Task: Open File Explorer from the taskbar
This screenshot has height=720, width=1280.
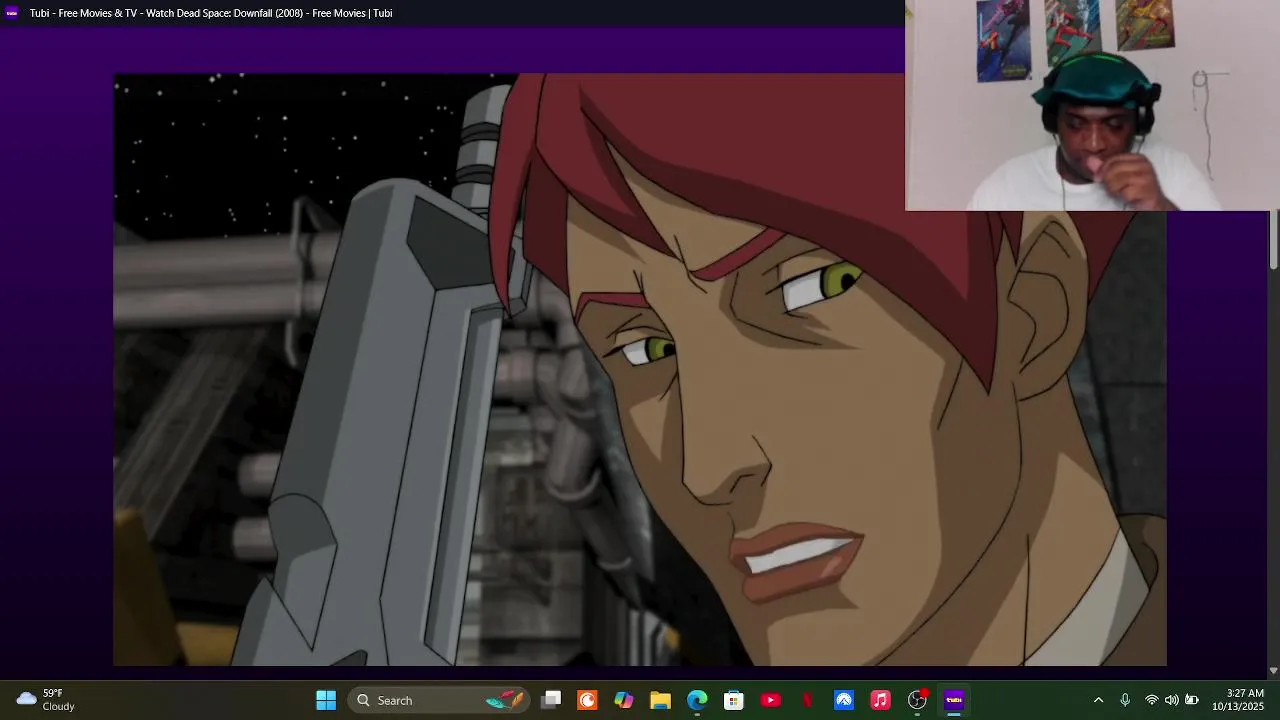Action: (660, 700)
